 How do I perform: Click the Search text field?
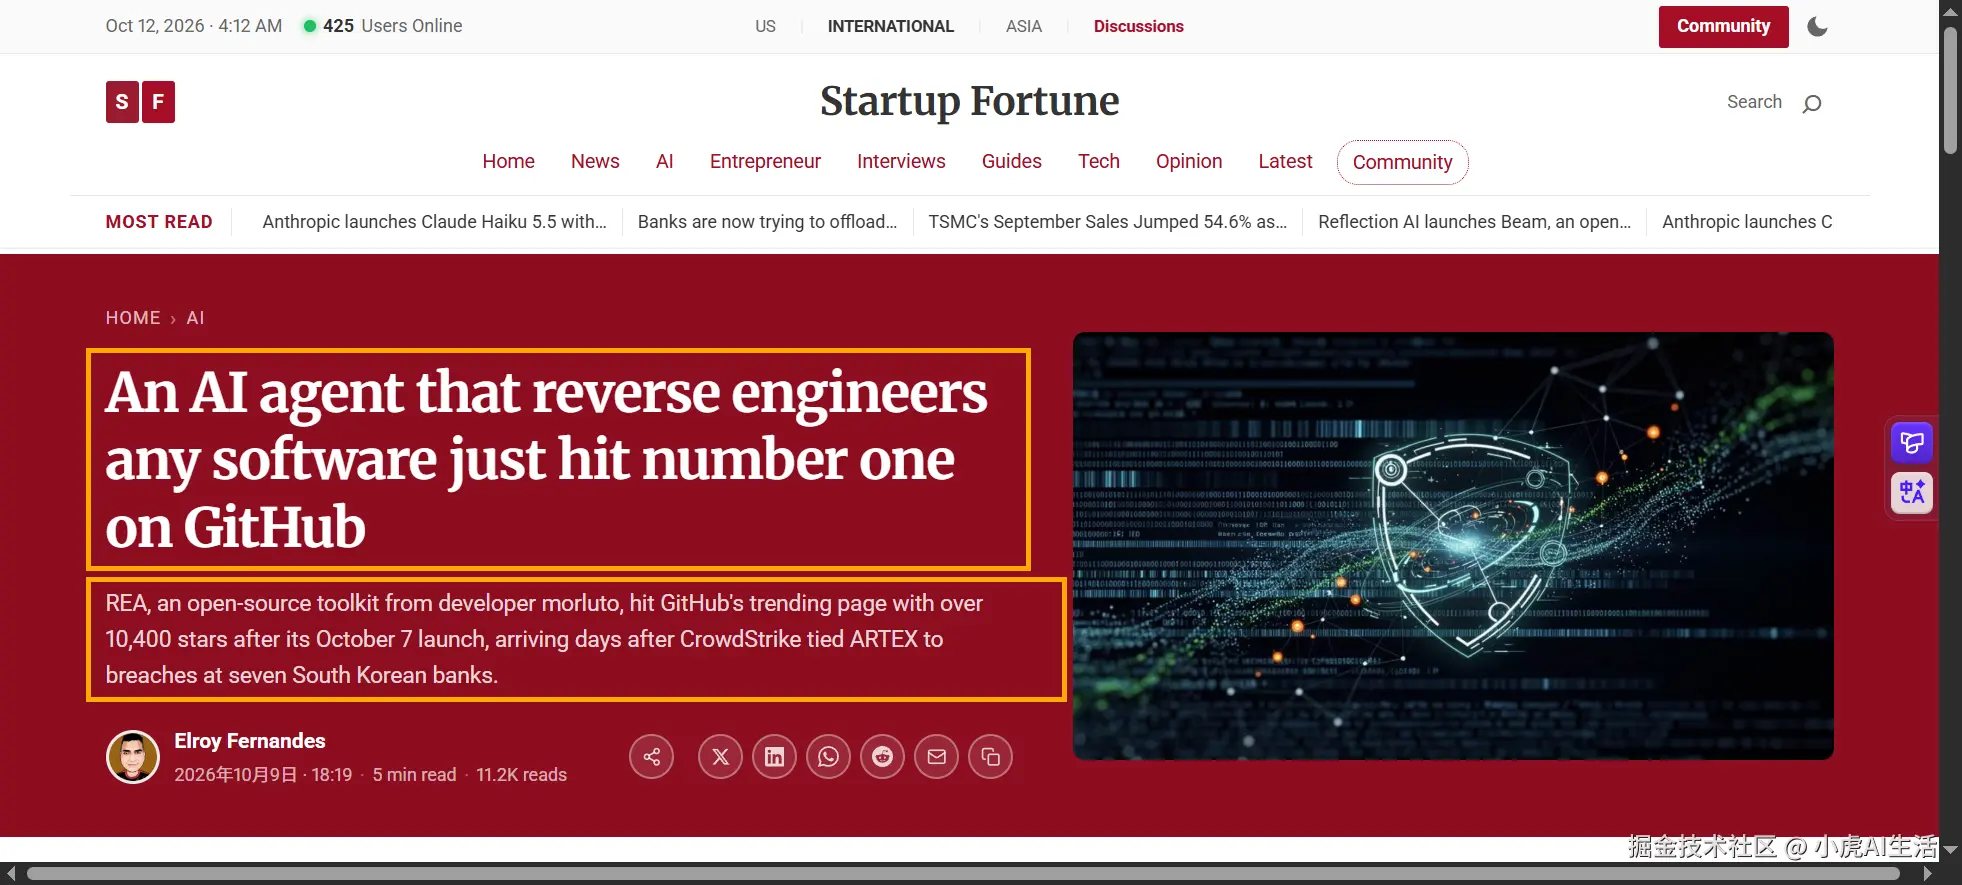1754,102
